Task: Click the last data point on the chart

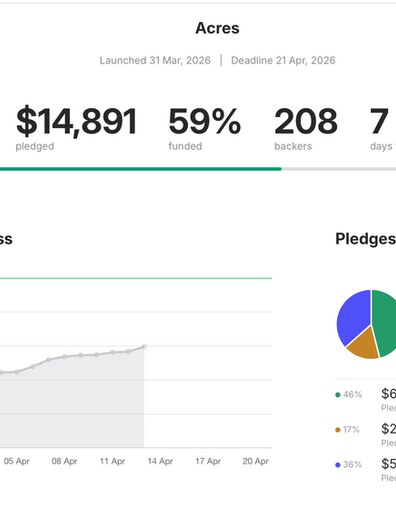Action: click(144, 346)
